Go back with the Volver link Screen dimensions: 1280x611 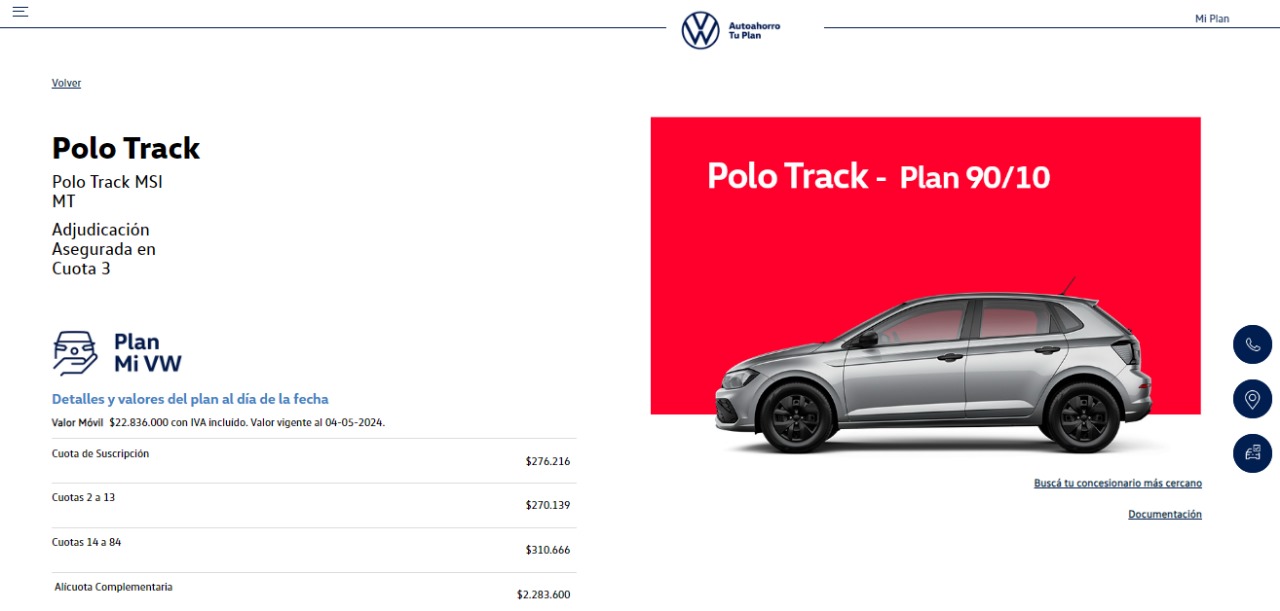click(66, 83)
